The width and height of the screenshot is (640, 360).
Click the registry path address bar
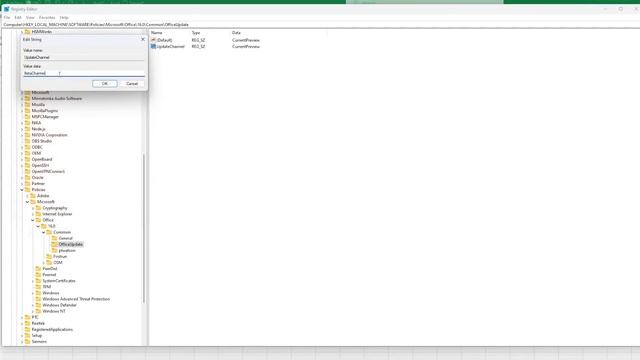[x=320, y=24]
